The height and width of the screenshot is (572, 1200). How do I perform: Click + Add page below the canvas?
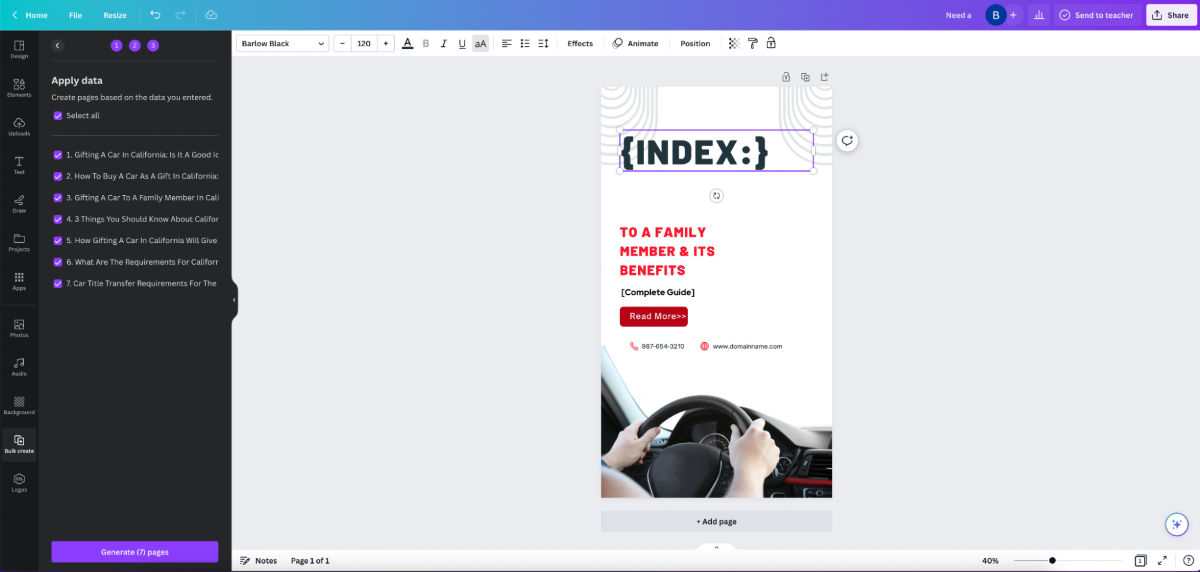pyautogui.click(x=716, y=521)
